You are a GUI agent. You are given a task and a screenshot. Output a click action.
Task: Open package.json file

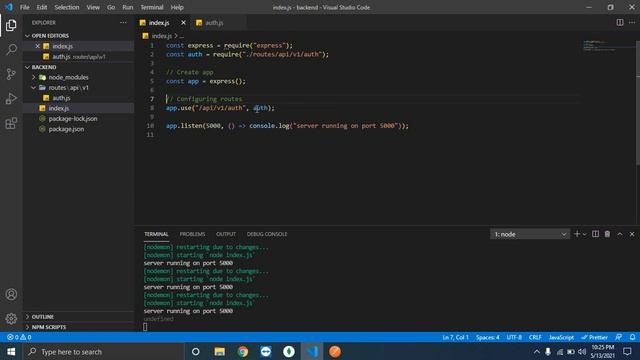66,129
